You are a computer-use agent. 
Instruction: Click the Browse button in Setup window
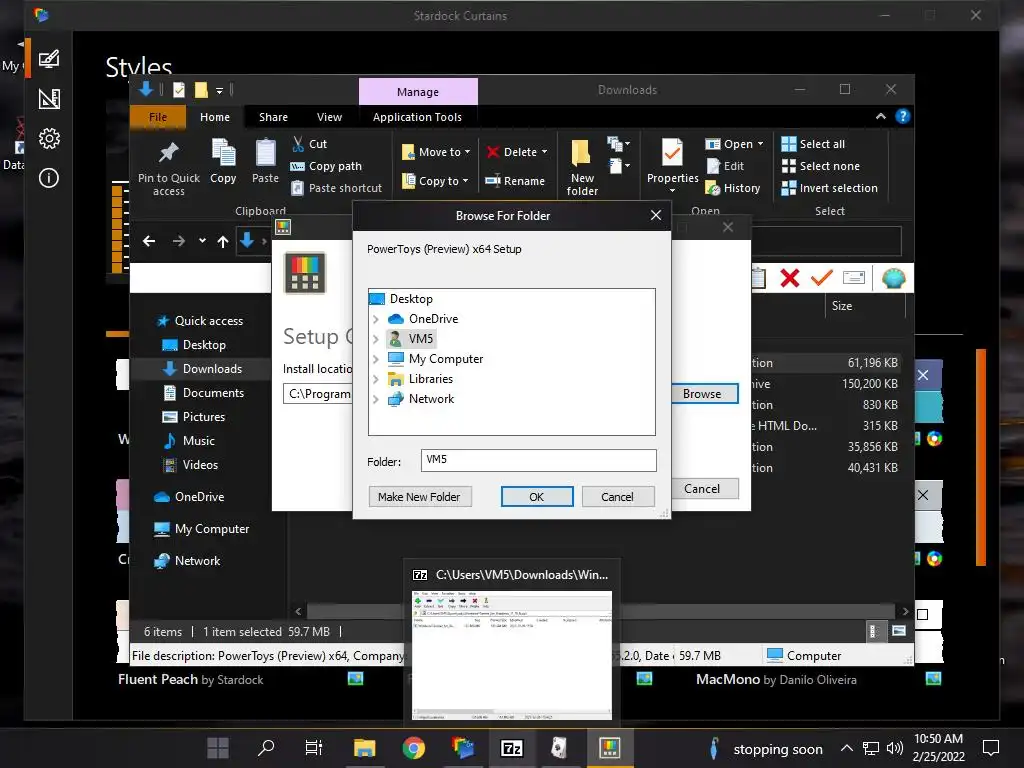click(x=705, y=394)
